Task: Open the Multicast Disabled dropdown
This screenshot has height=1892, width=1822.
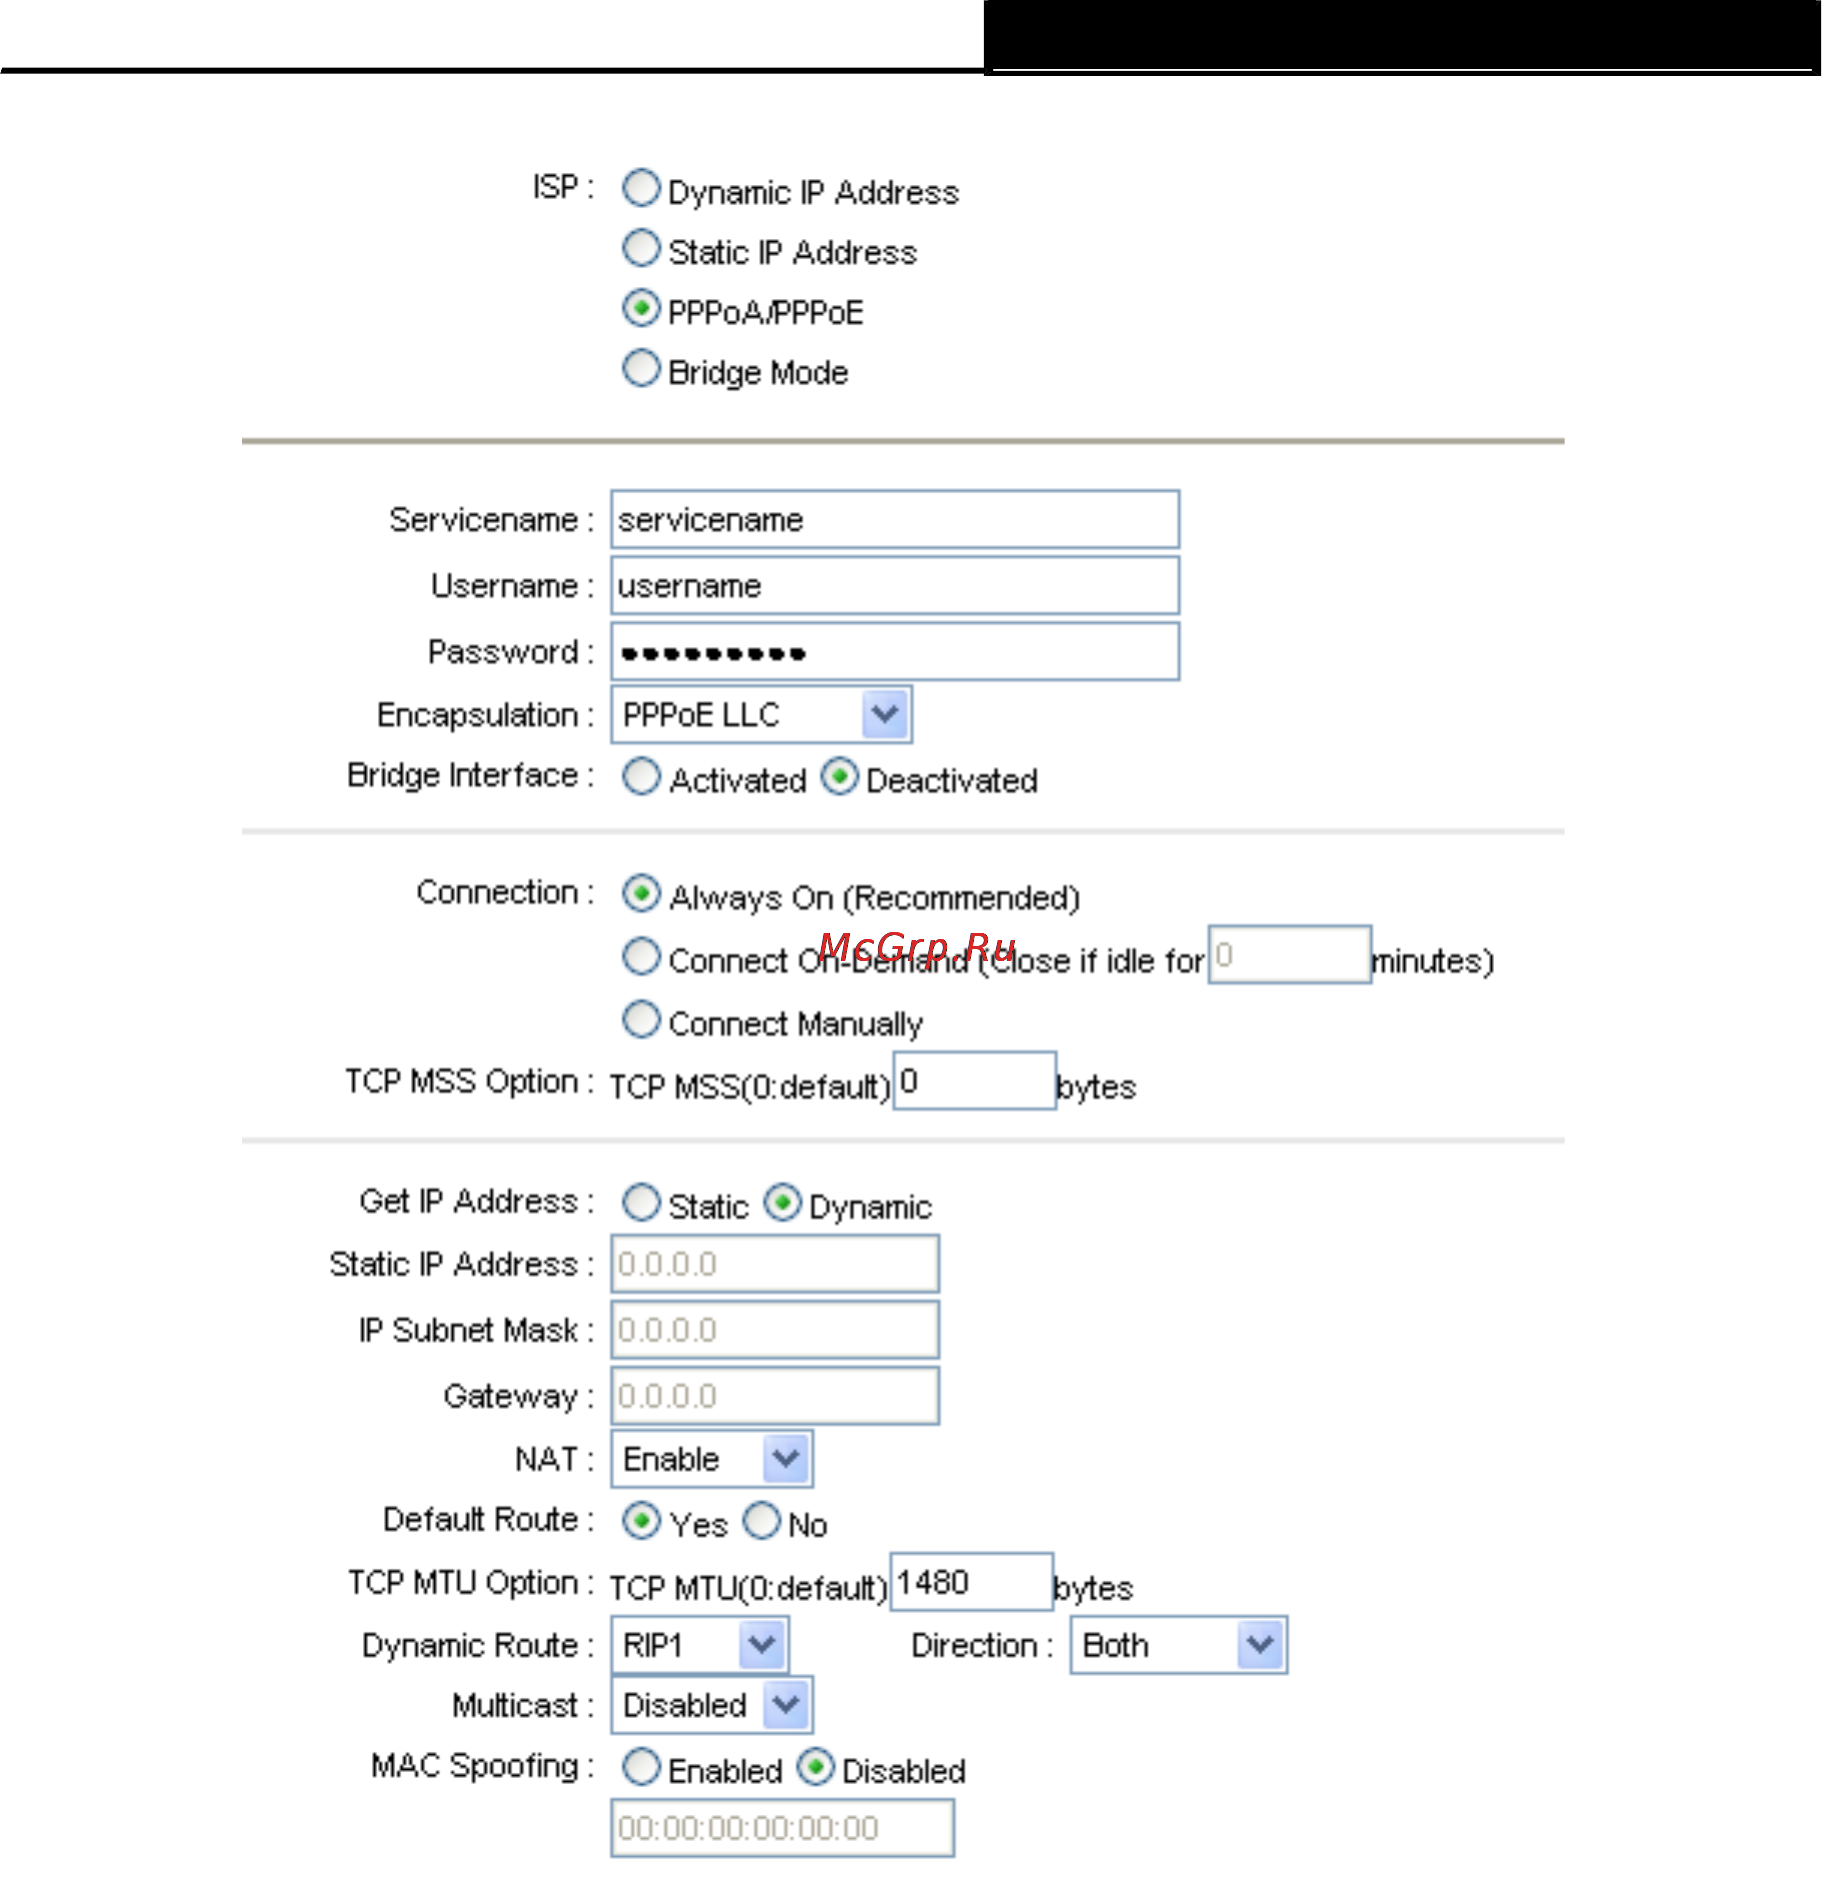Action: [x=712, y=1705]
